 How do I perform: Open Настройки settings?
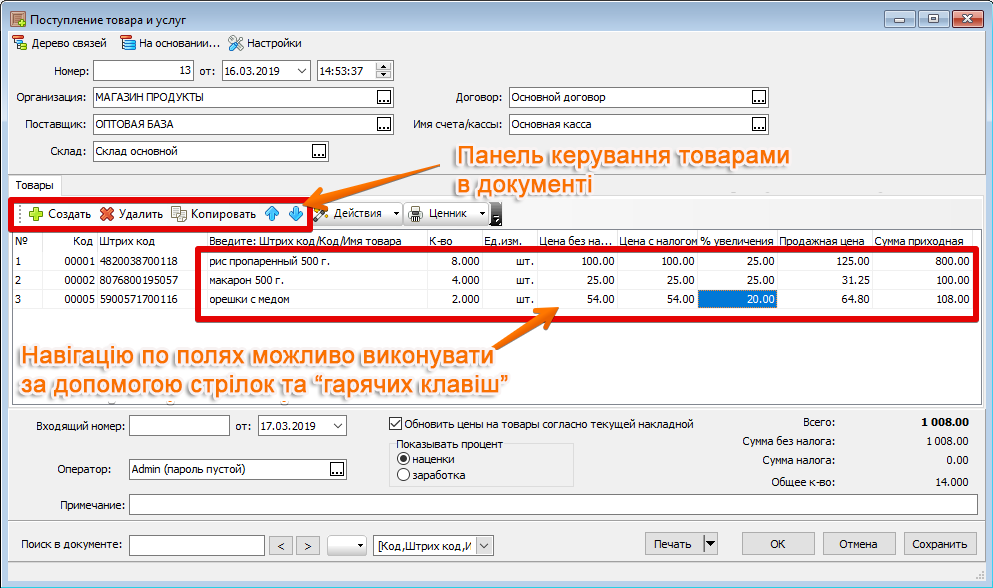click(x=265, y=43)
